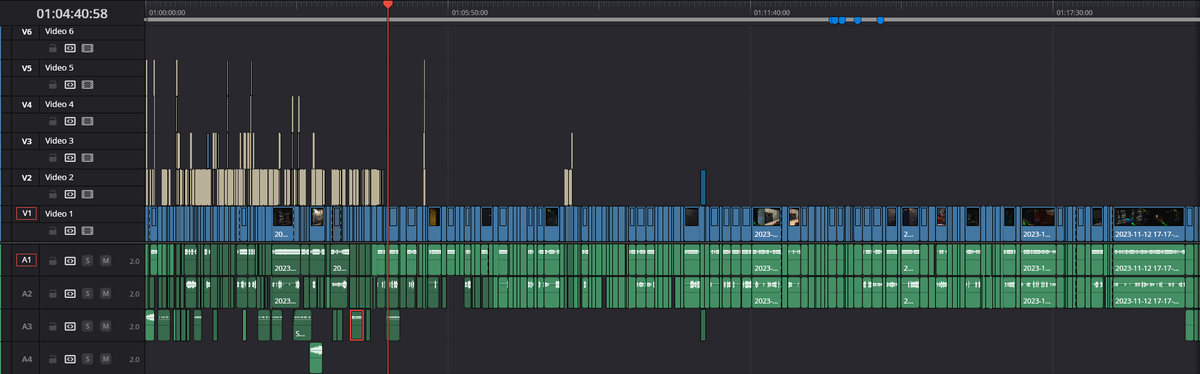The height and width of the screenshot is (374, 1200).
Task: Solo audio track A1
Action: click(x=88, y=261)
